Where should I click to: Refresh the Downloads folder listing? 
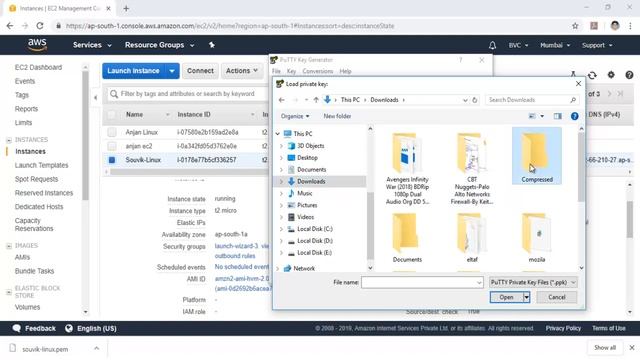(475, 100)
